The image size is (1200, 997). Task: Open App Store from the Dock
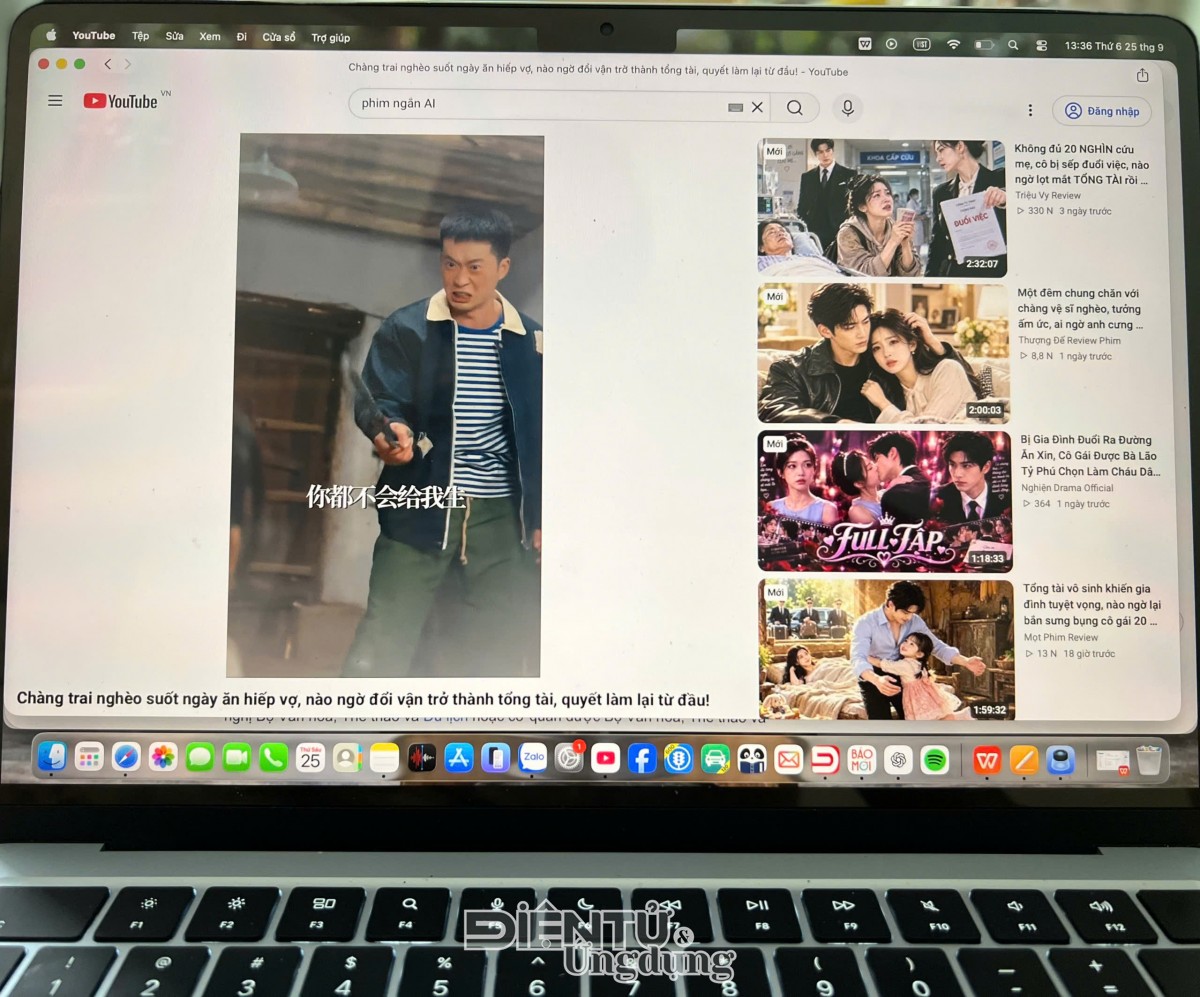[458, 758]
